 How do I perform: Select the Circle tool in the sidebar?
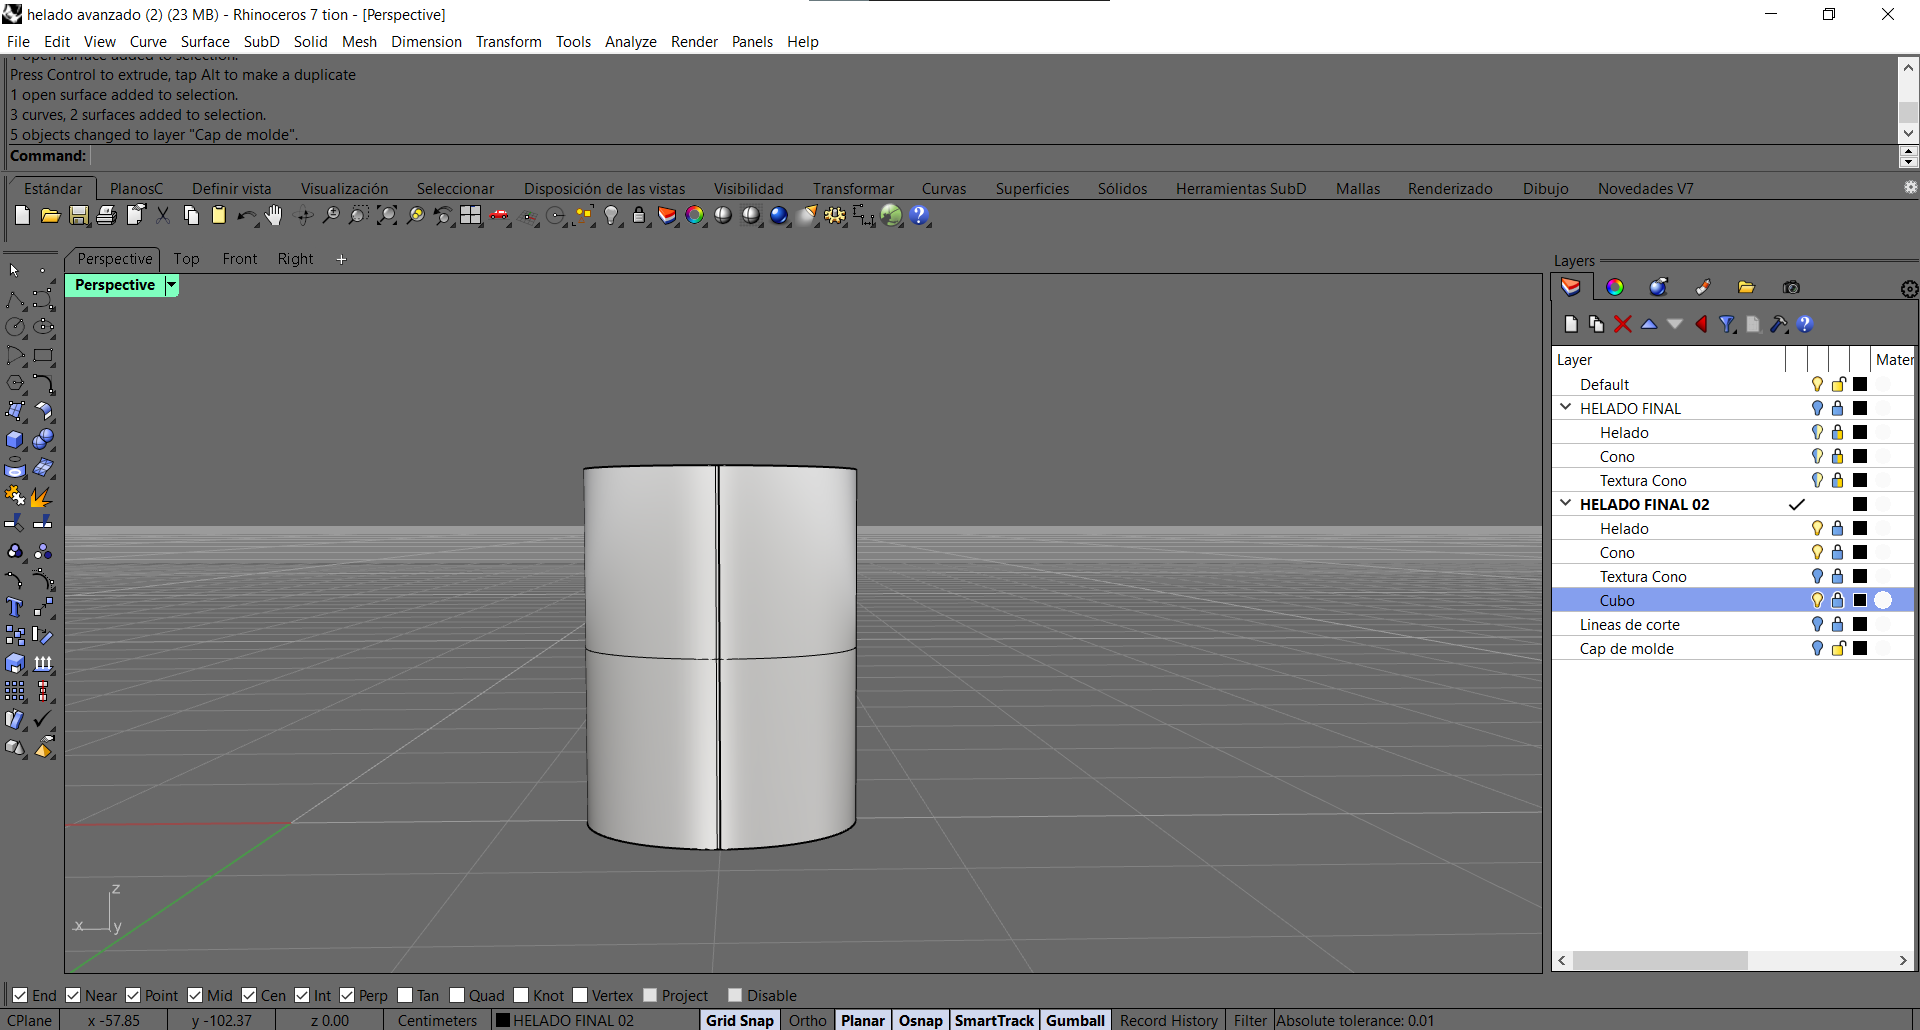(x=15, y=327)
